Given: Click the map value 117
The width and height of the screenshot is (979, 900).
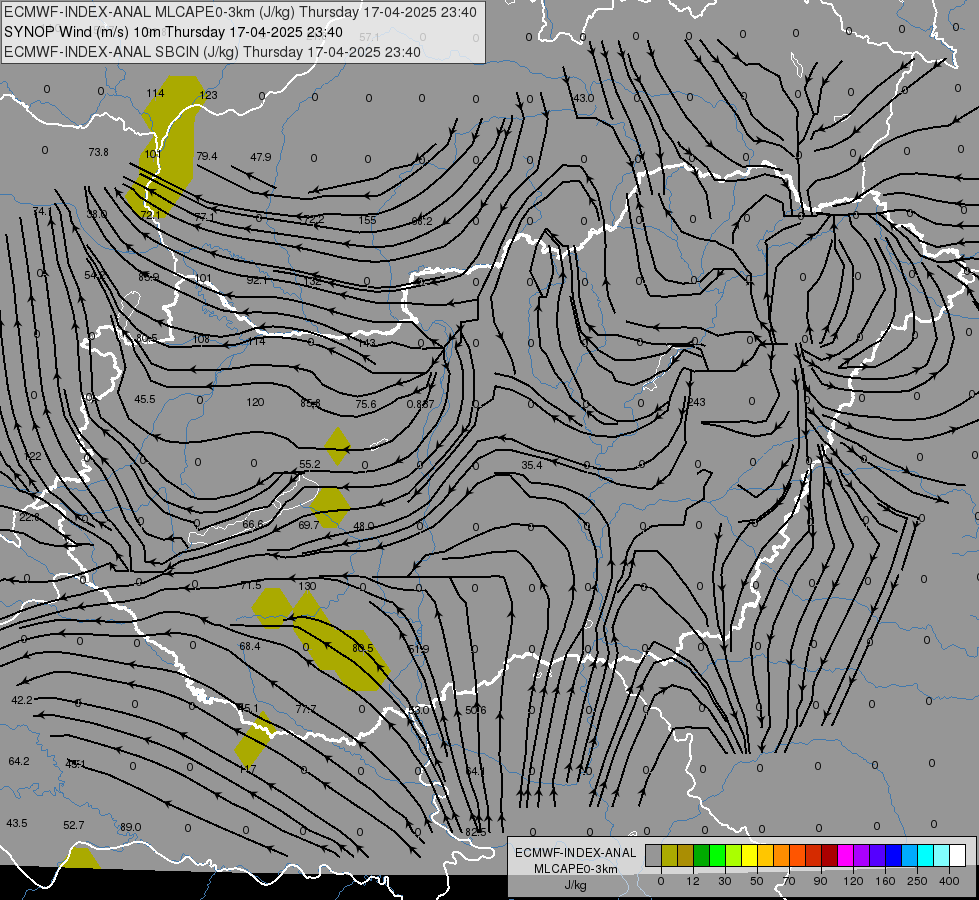Looking at the screenshot, I should [x=248, y=769].
